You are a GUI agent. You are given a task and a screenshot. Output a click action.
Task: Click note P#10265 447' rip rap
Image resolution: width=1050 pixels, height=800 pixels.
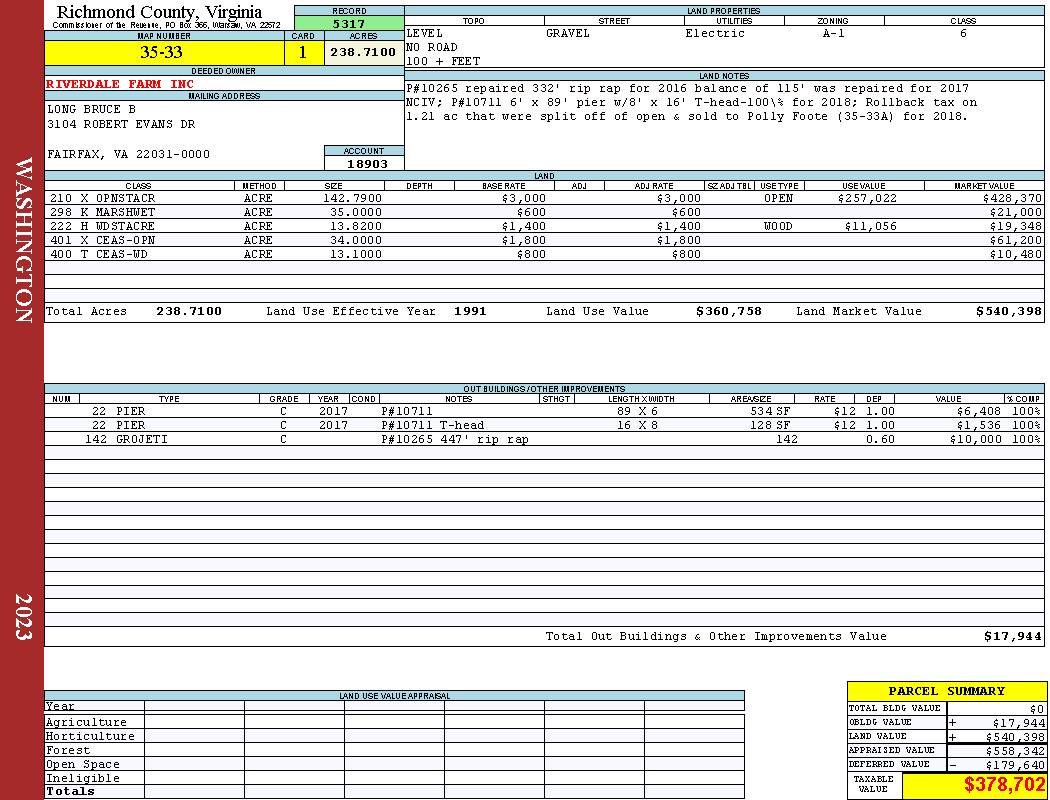click(x=455, y=439)
